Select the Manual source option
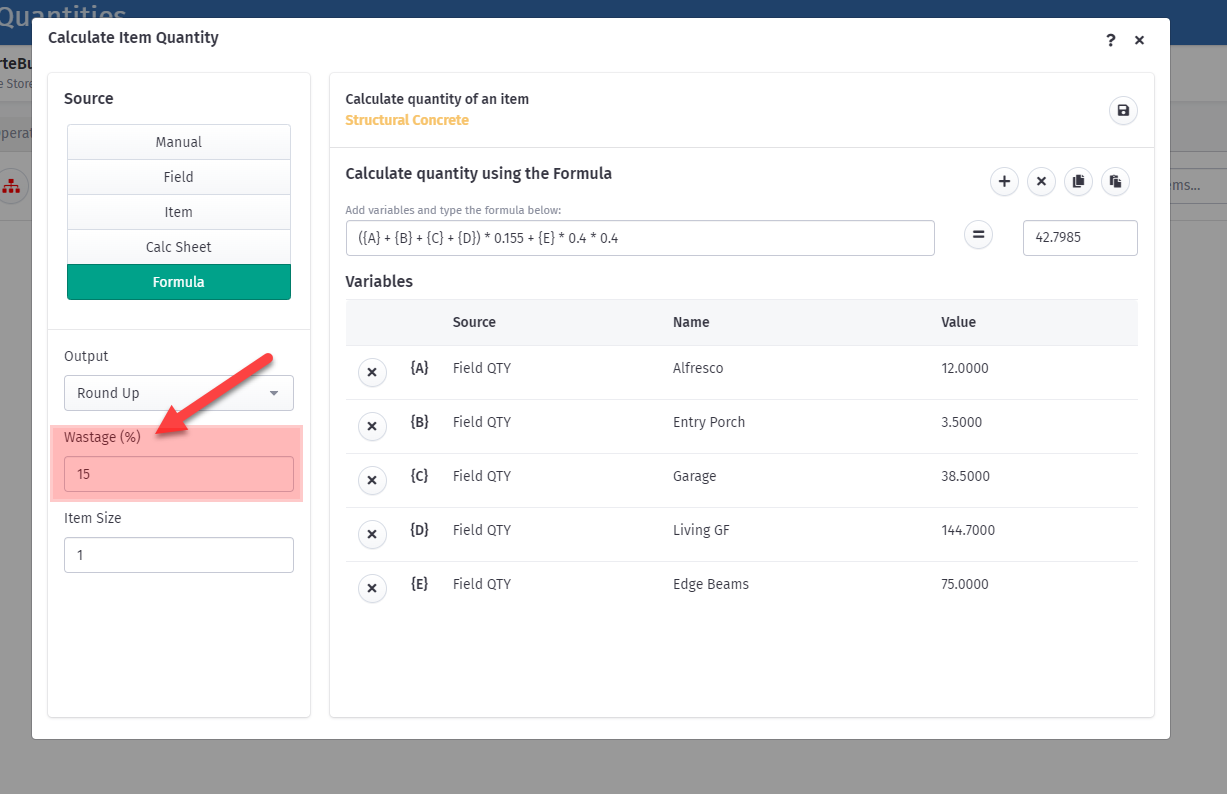This screenshot has width=1227, height=794. click(x=179, y=142)
